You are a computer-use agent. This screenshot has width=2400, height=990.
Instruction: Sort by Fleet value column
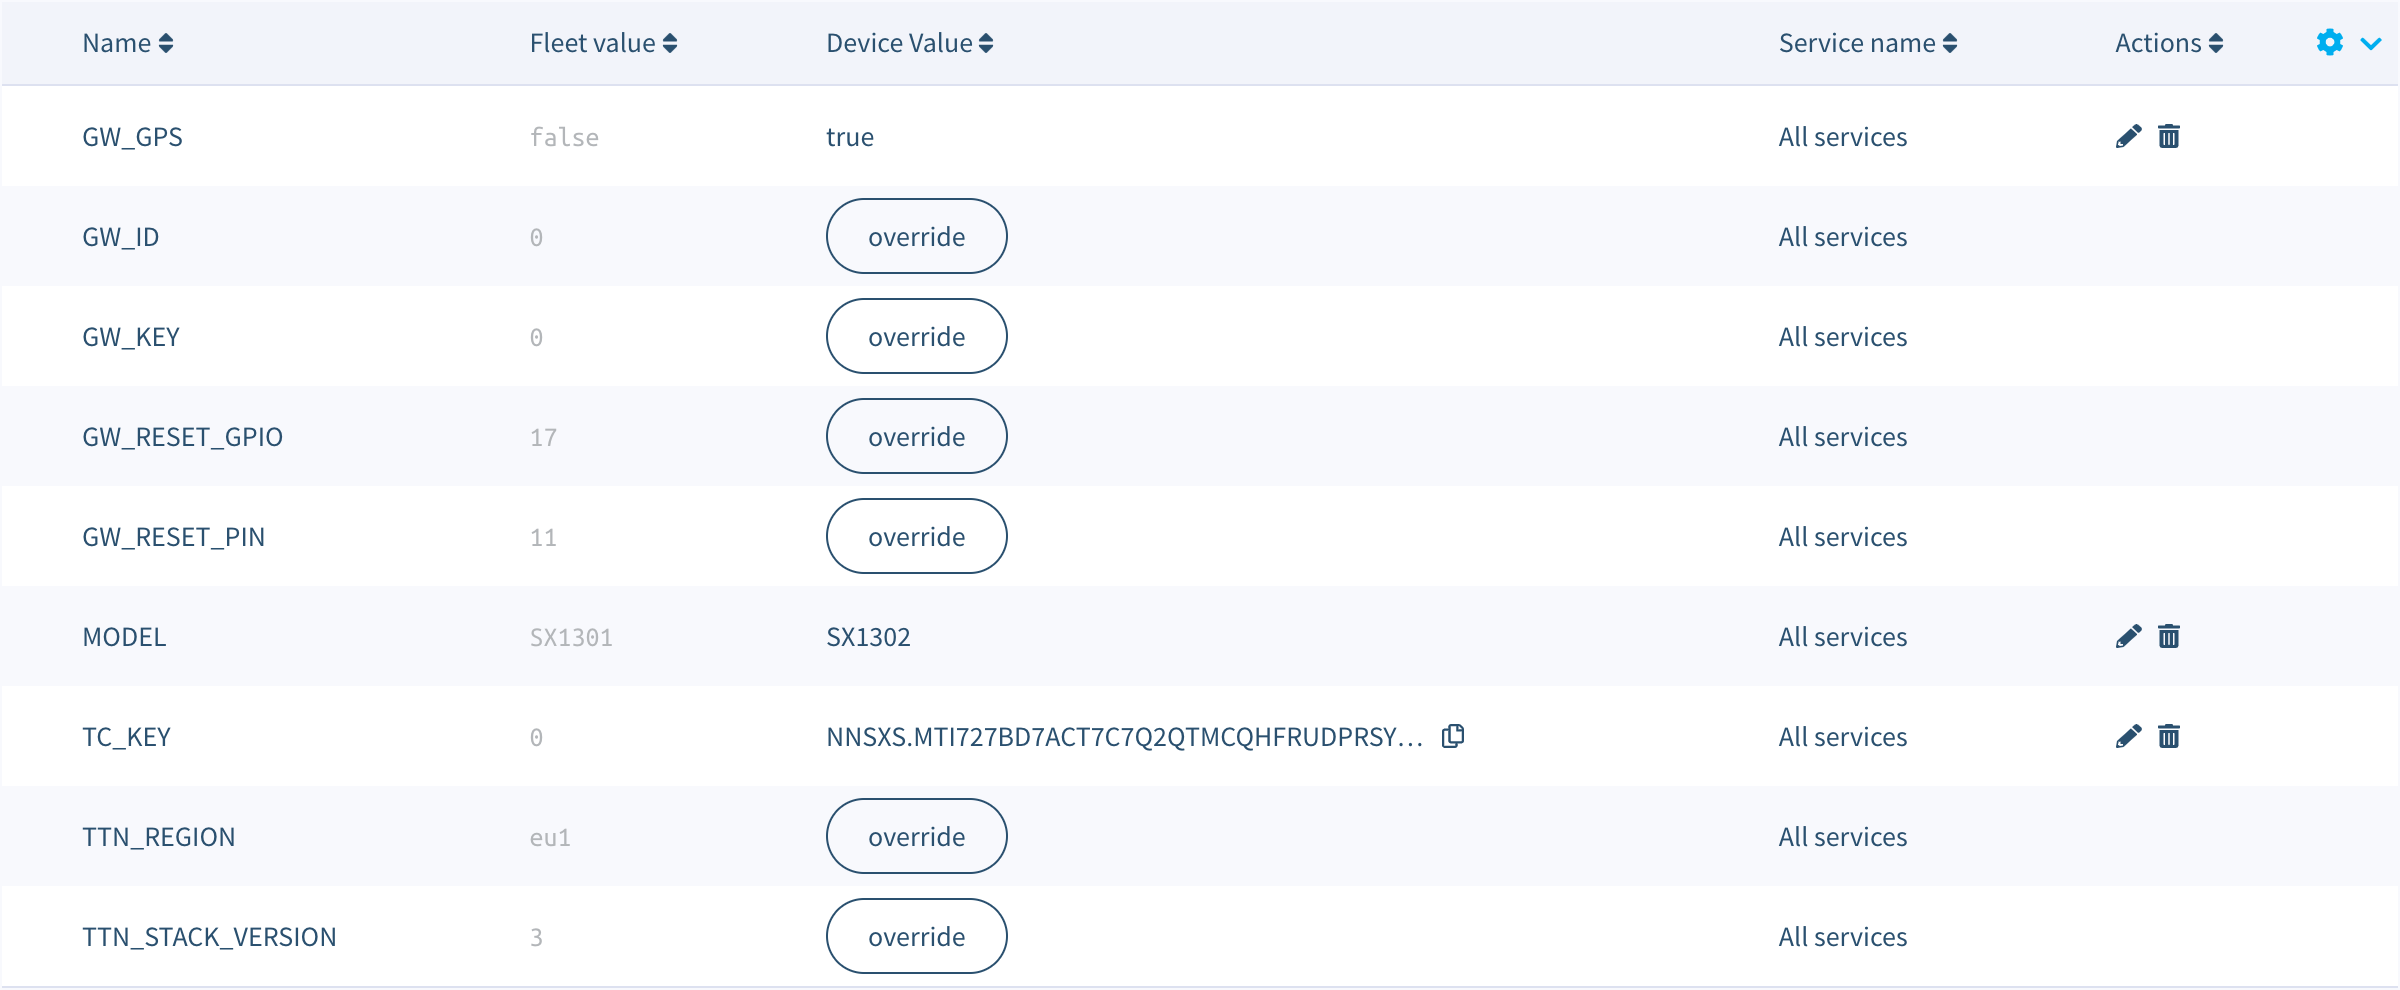(604, 43)
